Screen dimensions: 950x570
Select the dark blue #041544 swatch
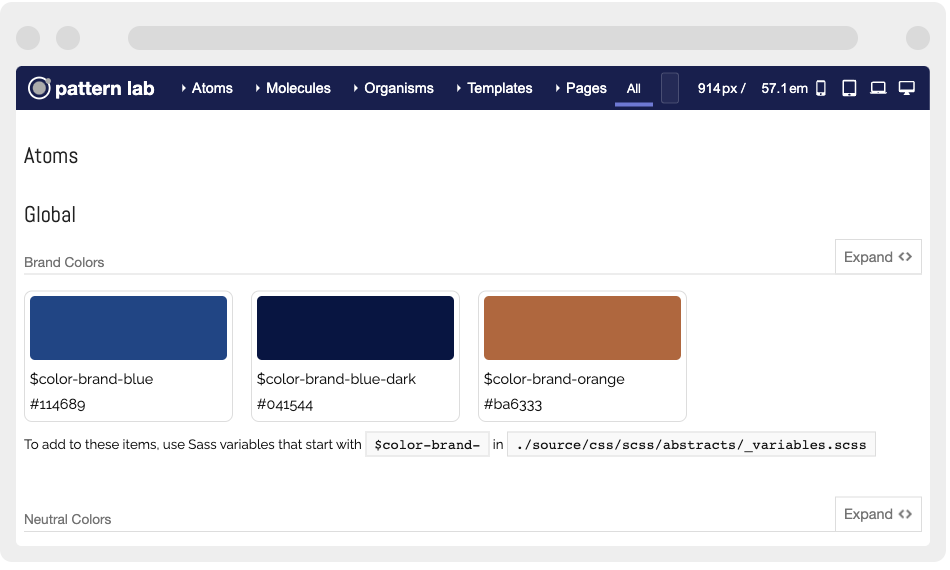[355, 328]
